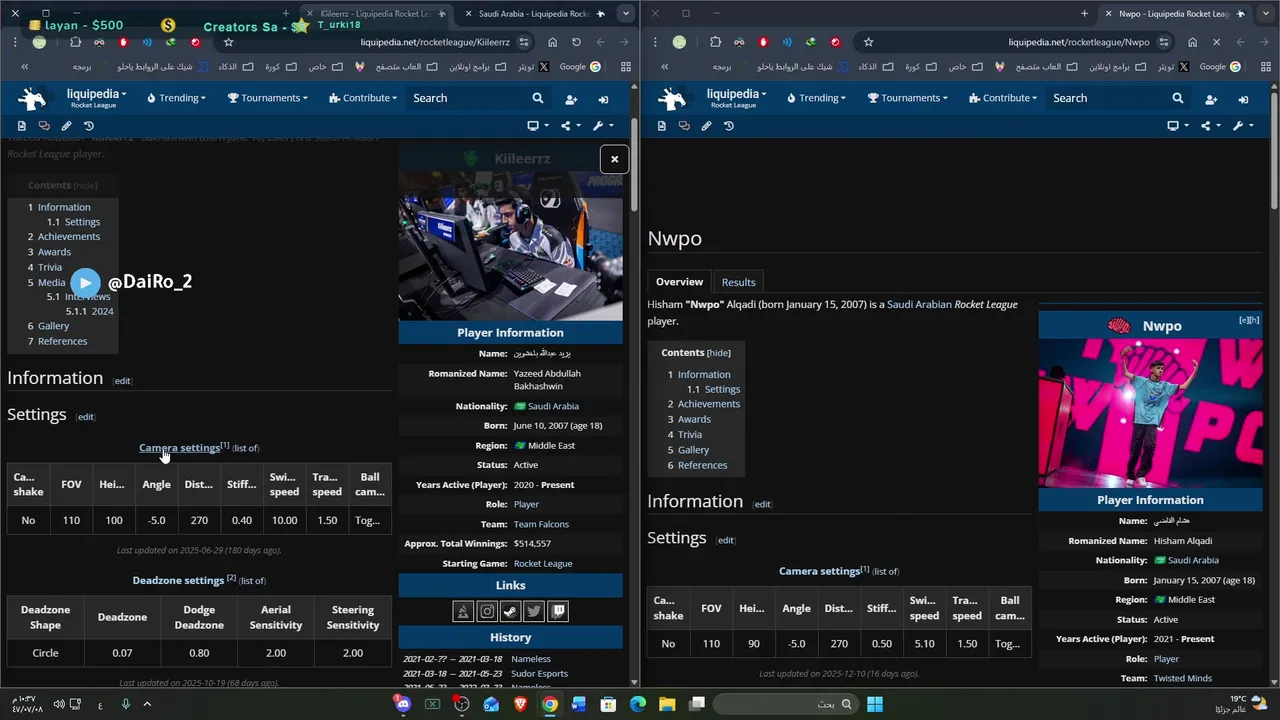The image size is (1280, 720).
Task: Open the share dropdown in Nwpo window
Action: (x=1209, y=126)
